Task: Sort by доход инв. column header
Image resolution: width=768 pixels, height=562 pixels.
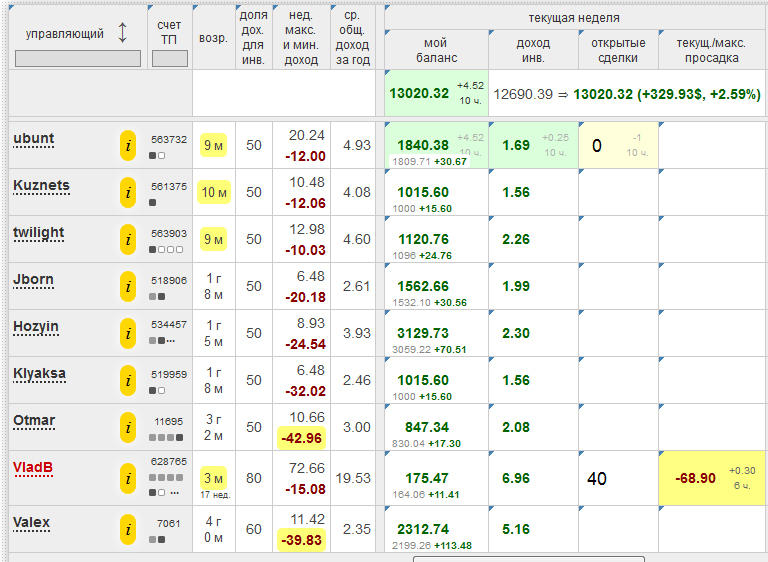Action: (533, 50)
